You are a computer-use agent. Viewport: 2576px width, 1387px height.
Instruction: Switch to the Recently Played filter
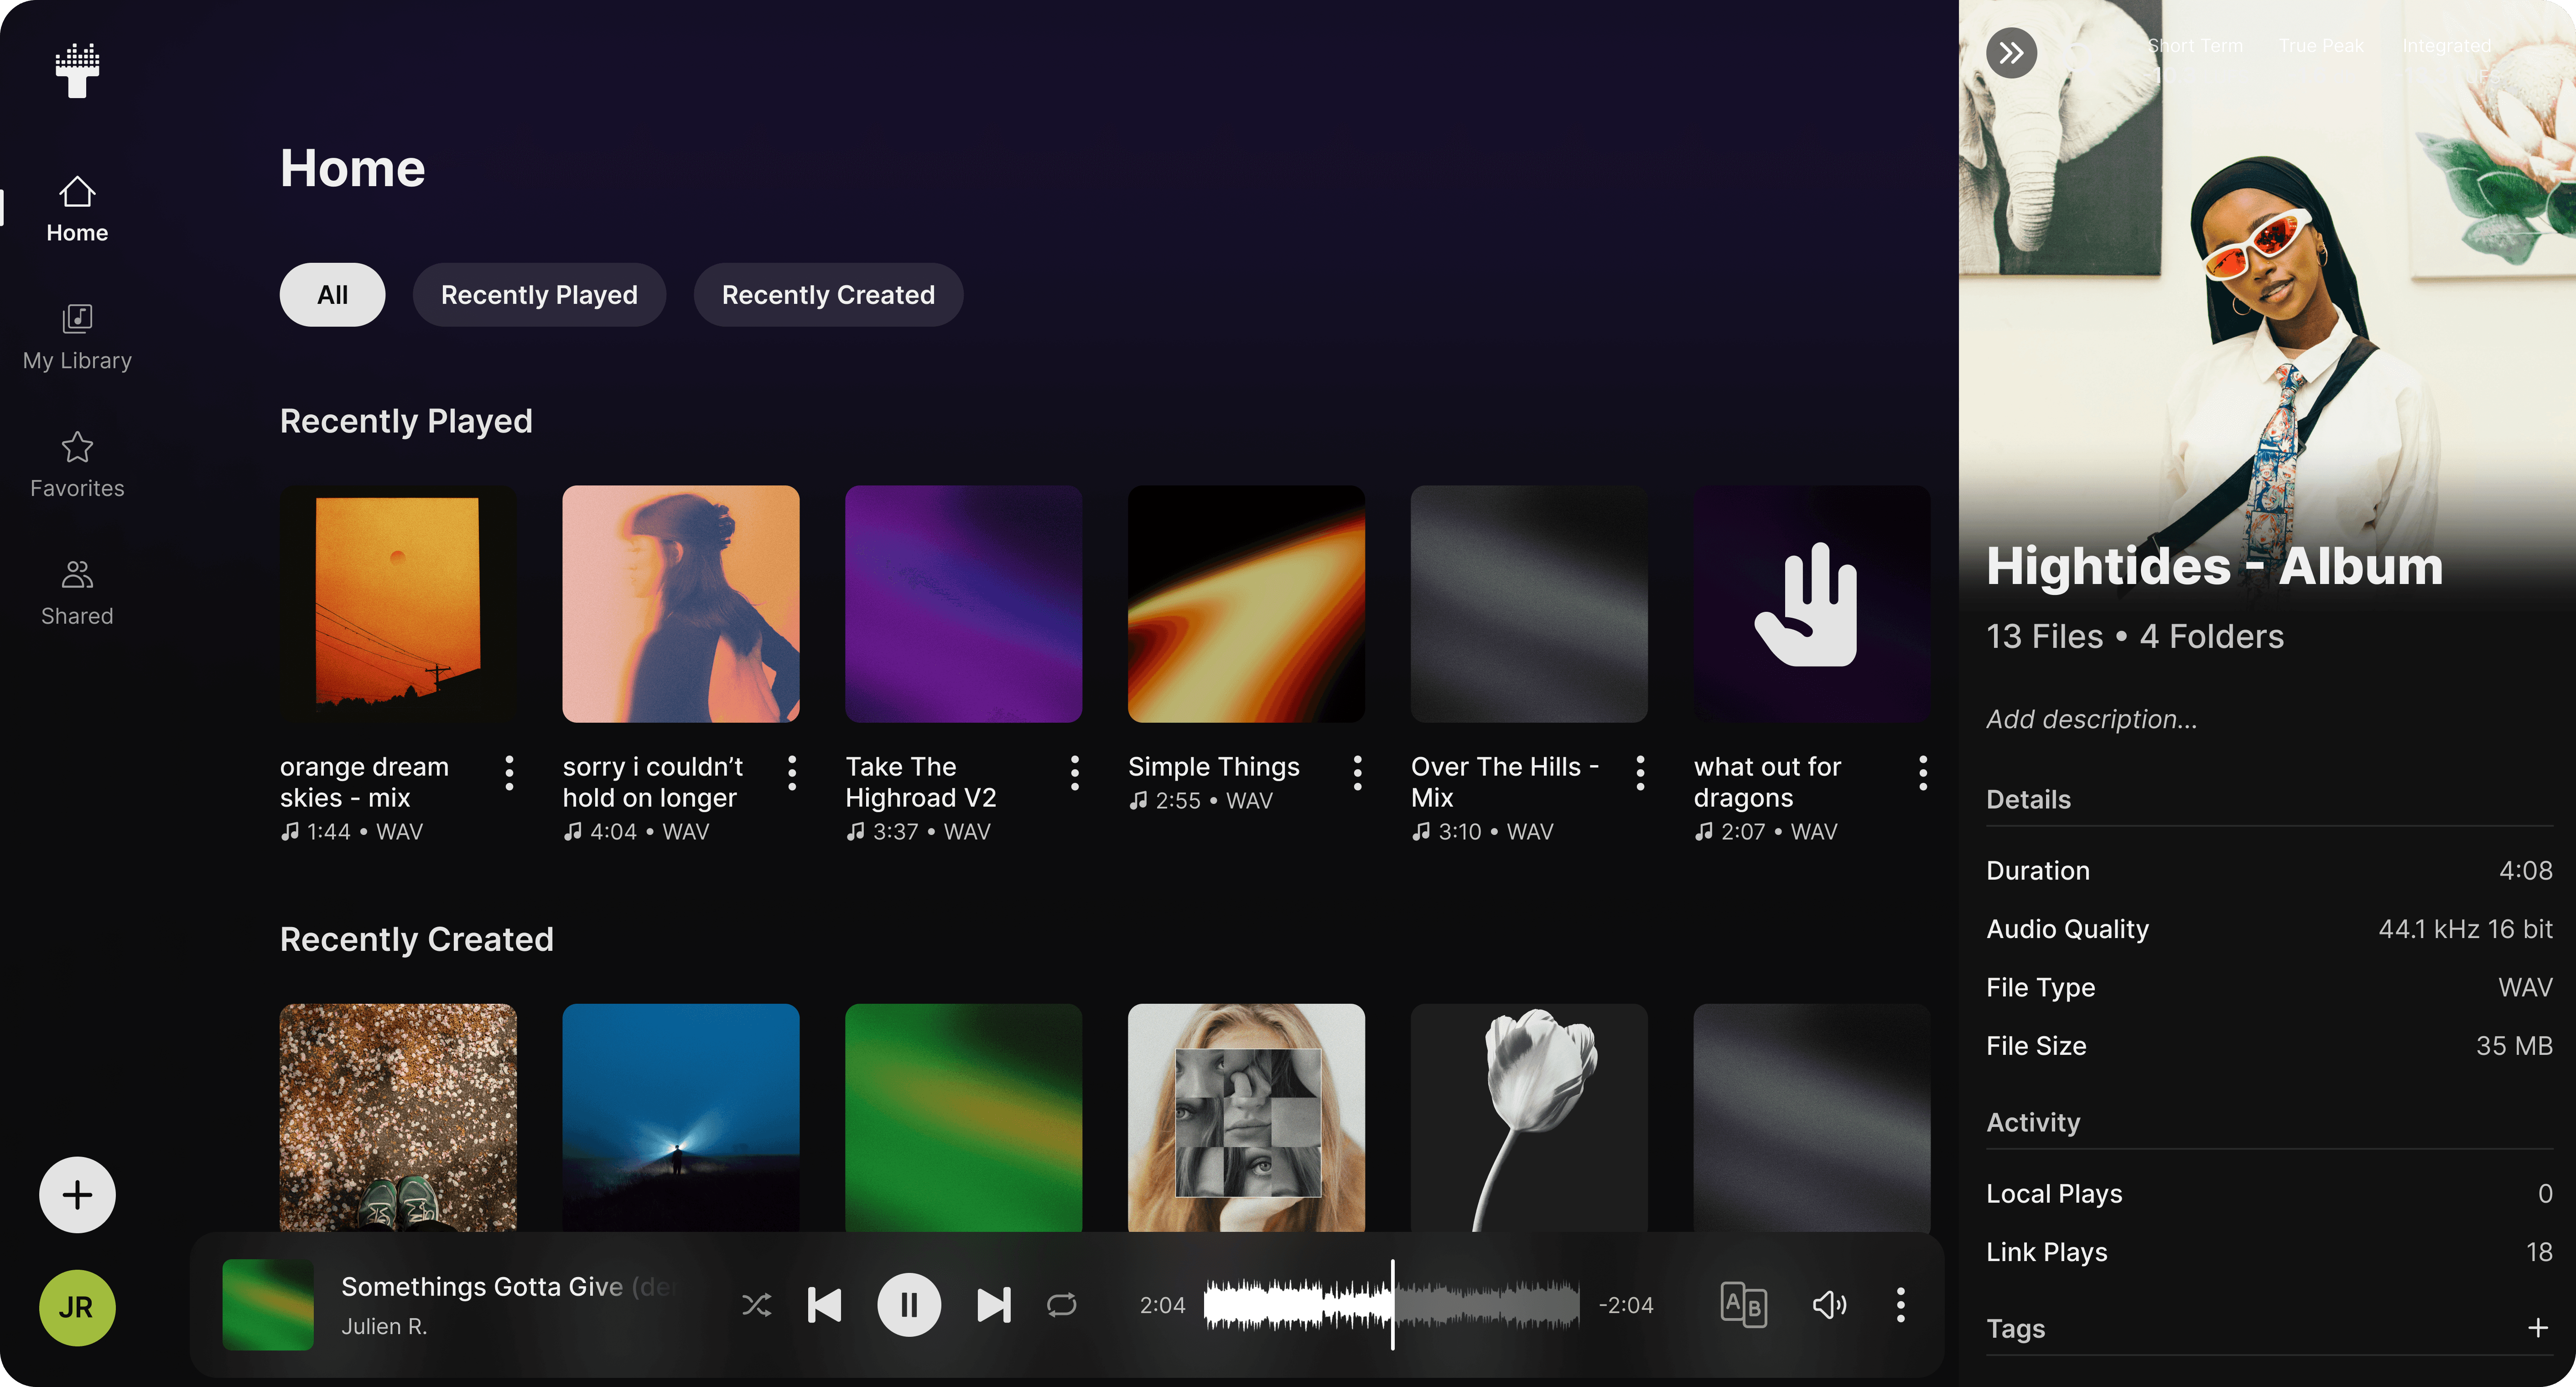point(539,294)
